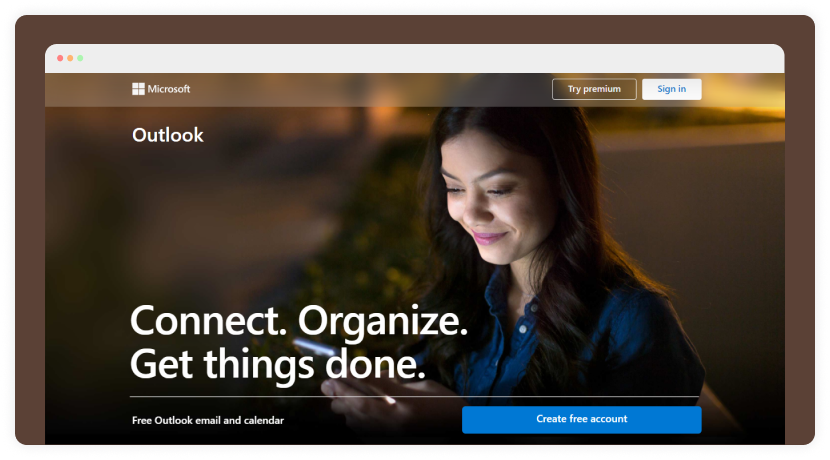Viewport: 830px width, 460px height.
Task: Click the 'Get things done.' headline line
Action: coord(278,364)
